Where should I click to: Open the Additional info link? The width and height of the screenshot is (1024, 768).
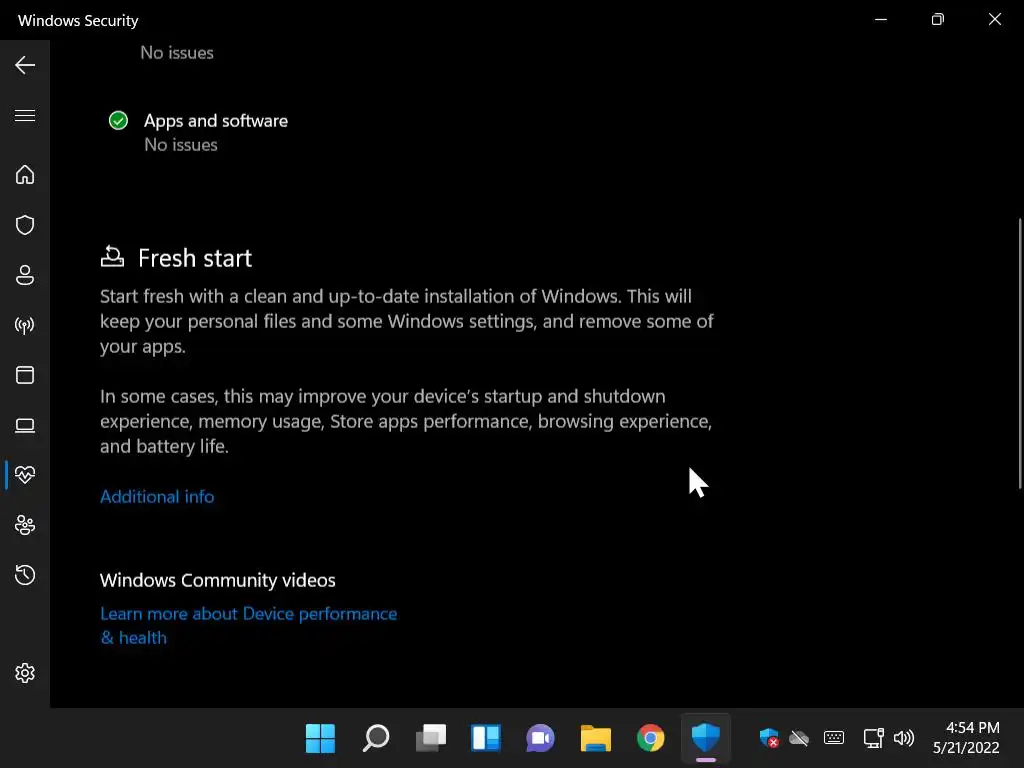[157, 496]
